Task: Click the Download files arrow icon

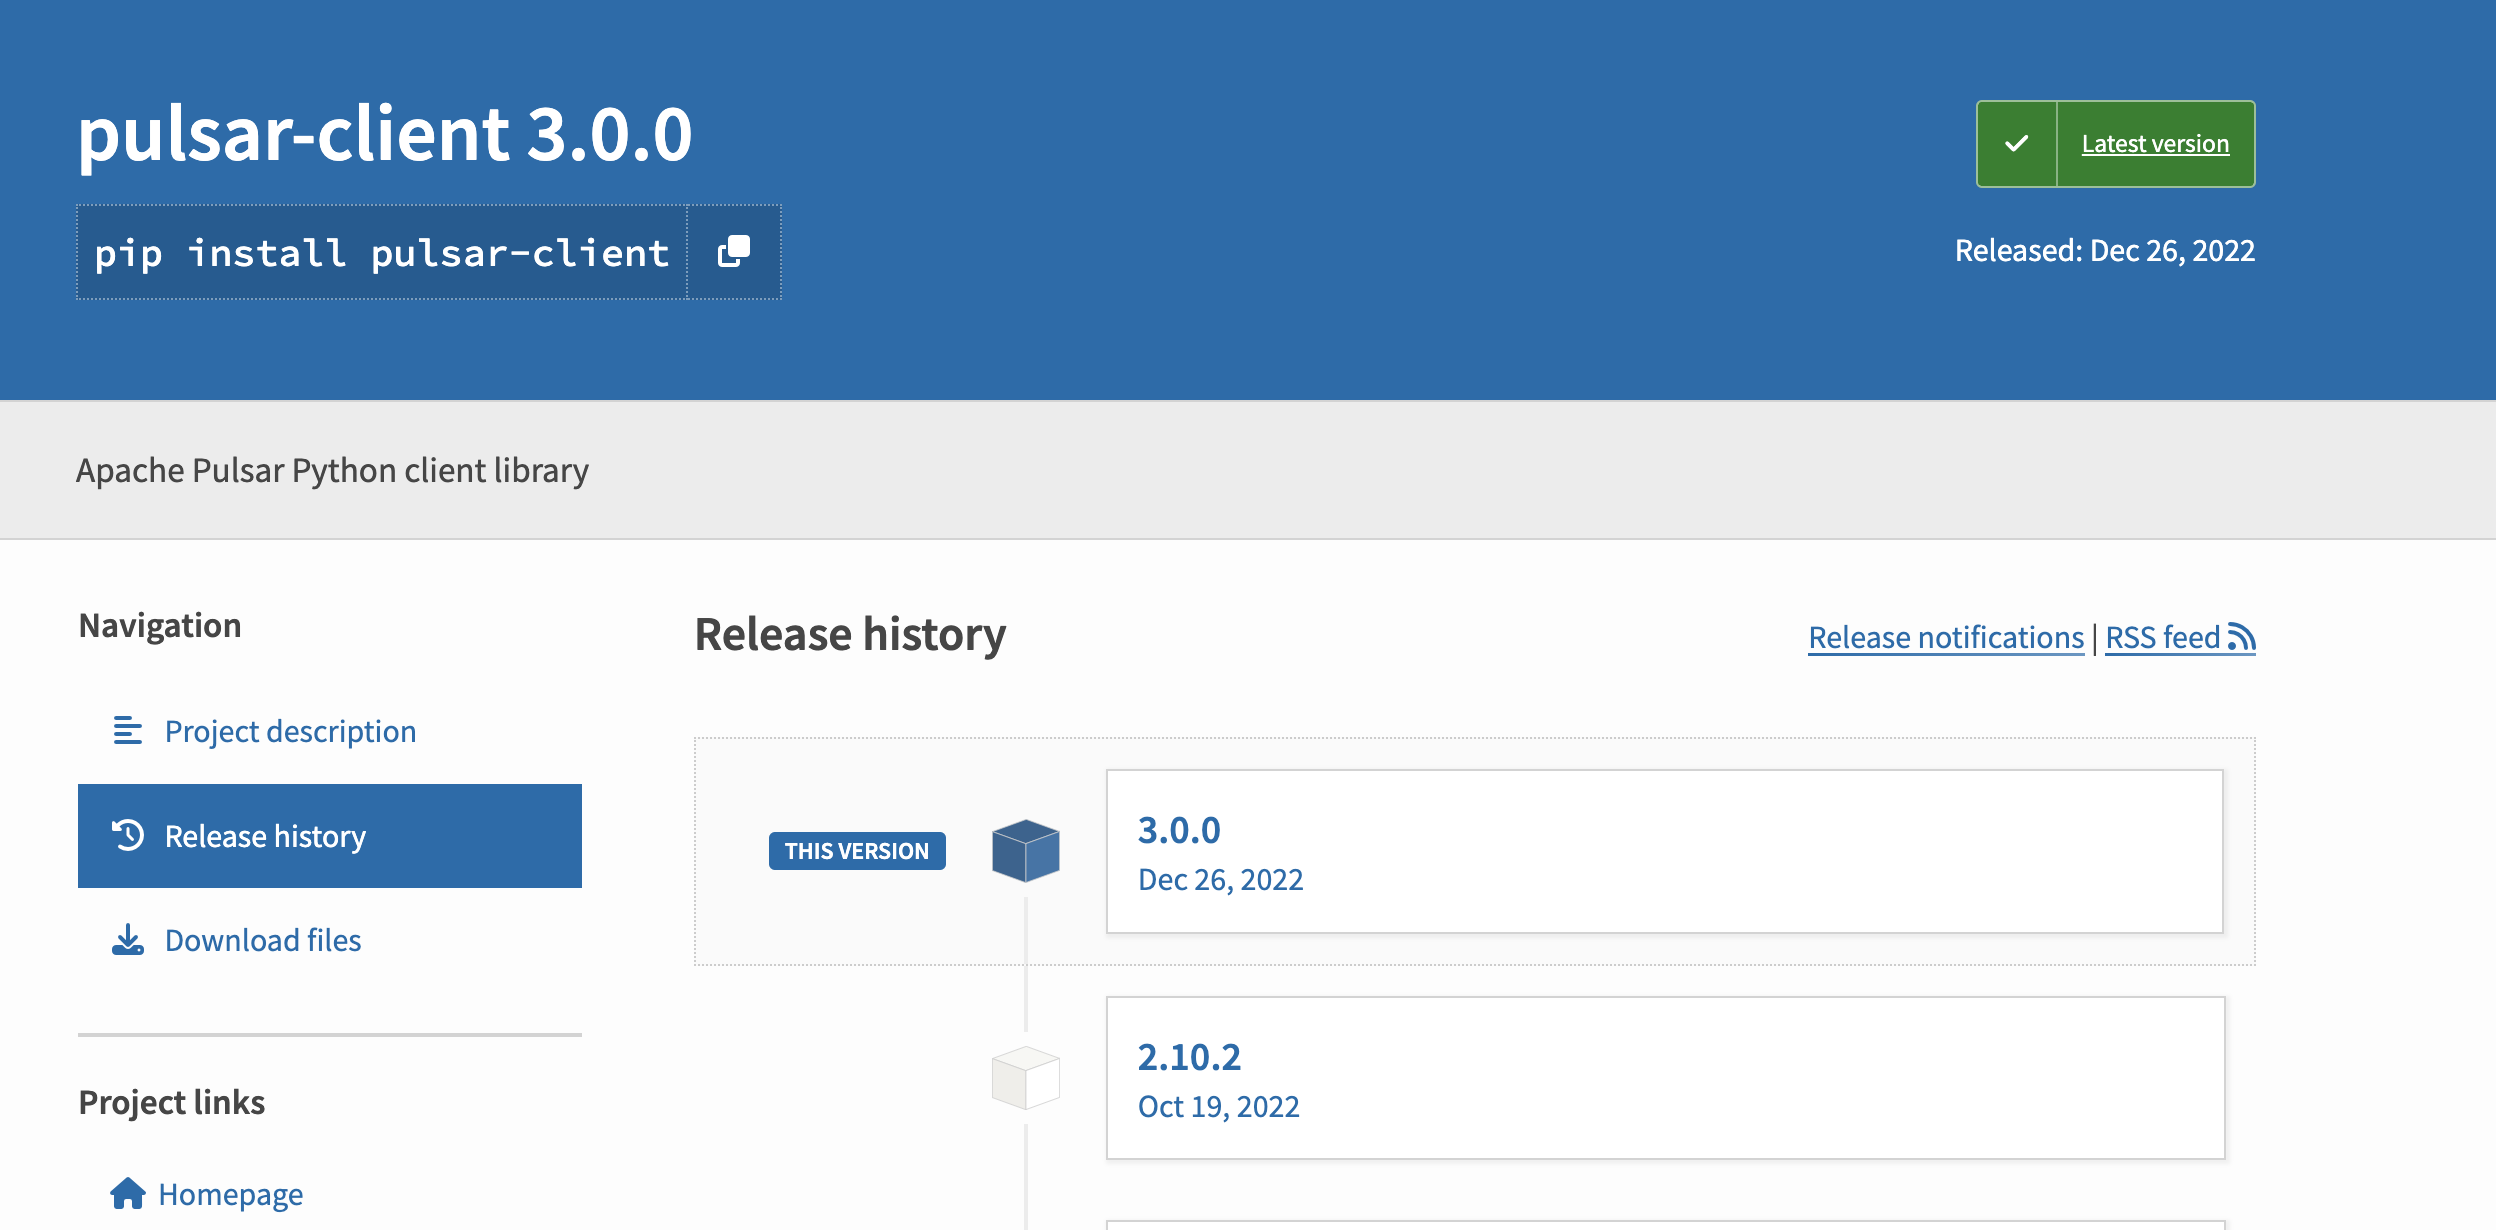Action: click(127, 940)
